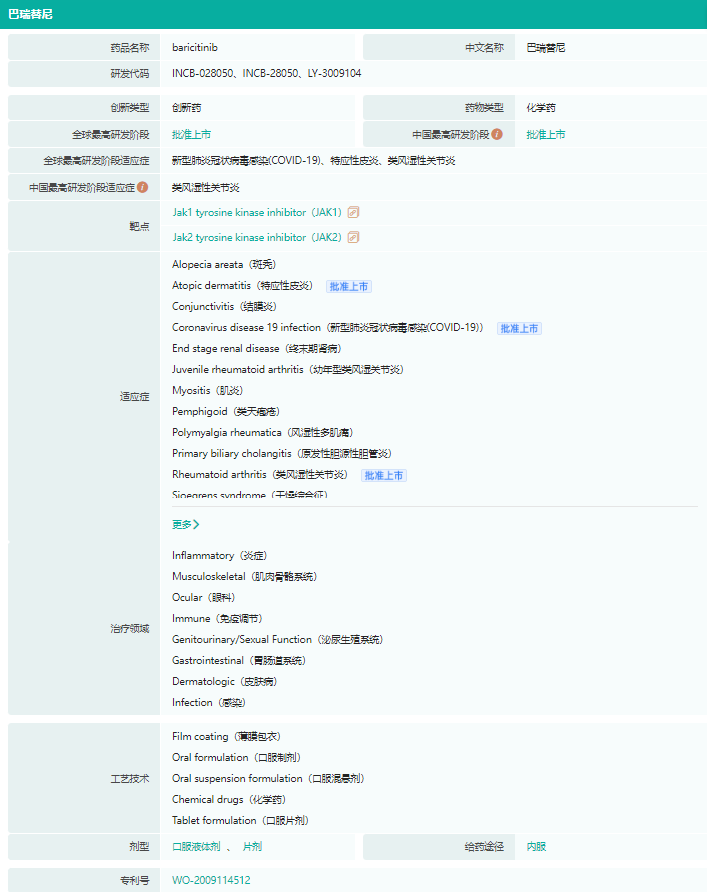Click 化学药 drug type value
Viewport: 707px width, 892px height.
(x=541, y=108)
